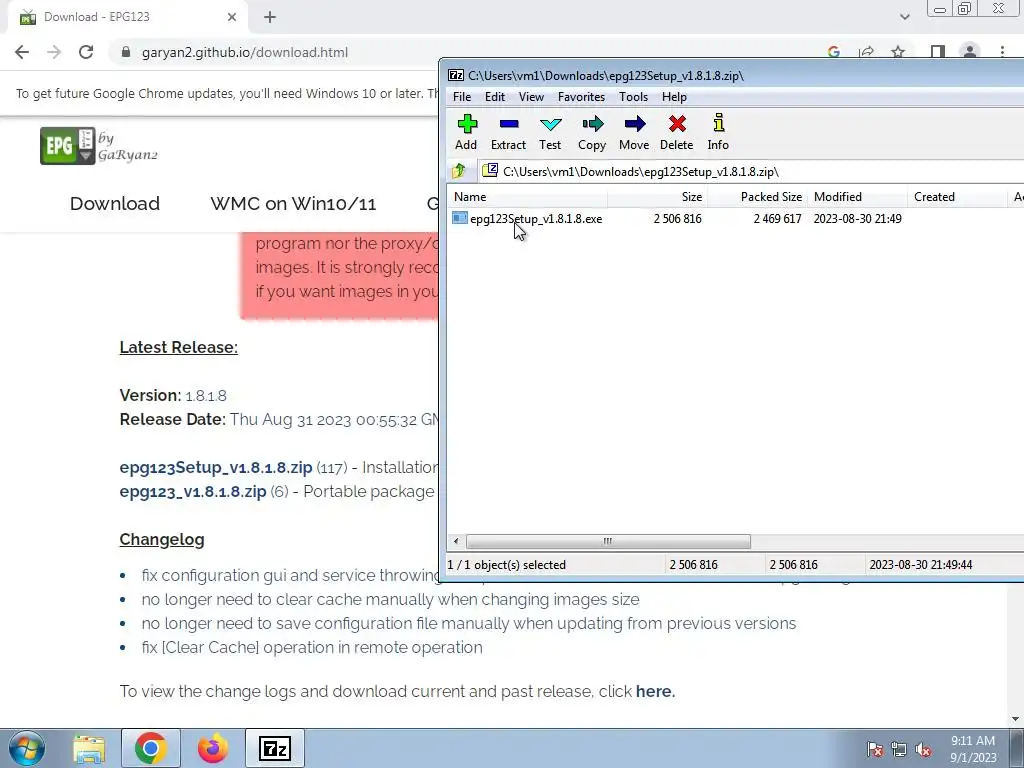Open the Tools menu in 7-Zip
Screen dimensions: 1024x768
(x=633, y=97)
